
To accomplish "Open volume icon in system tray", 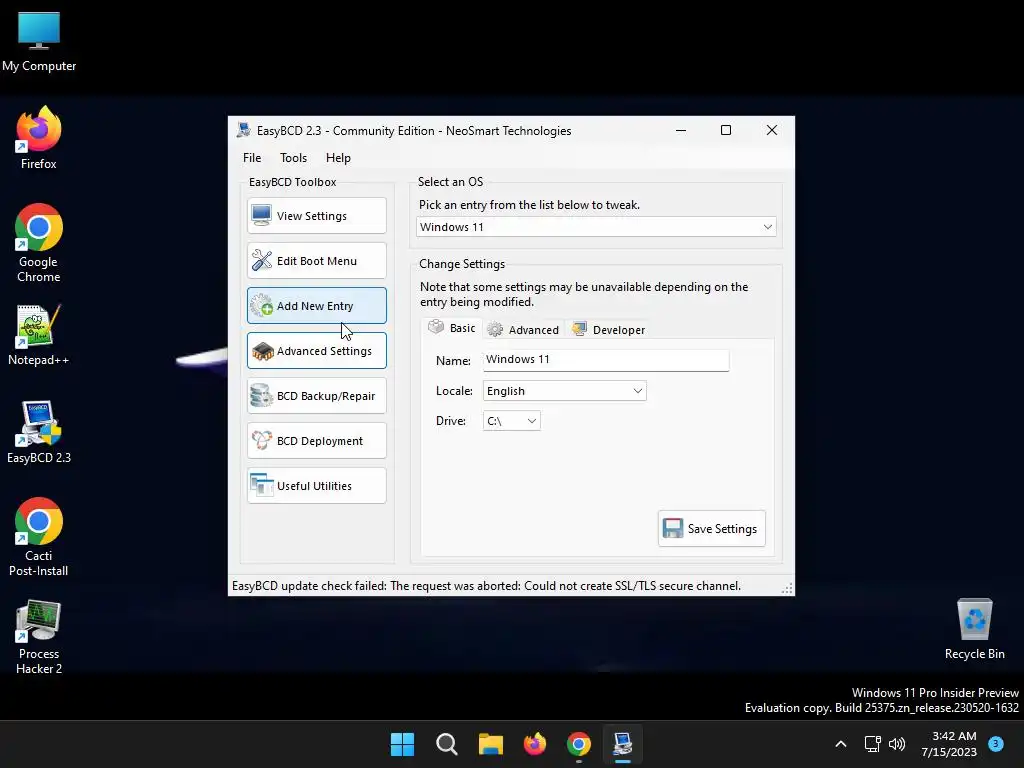I will point(897,744).
